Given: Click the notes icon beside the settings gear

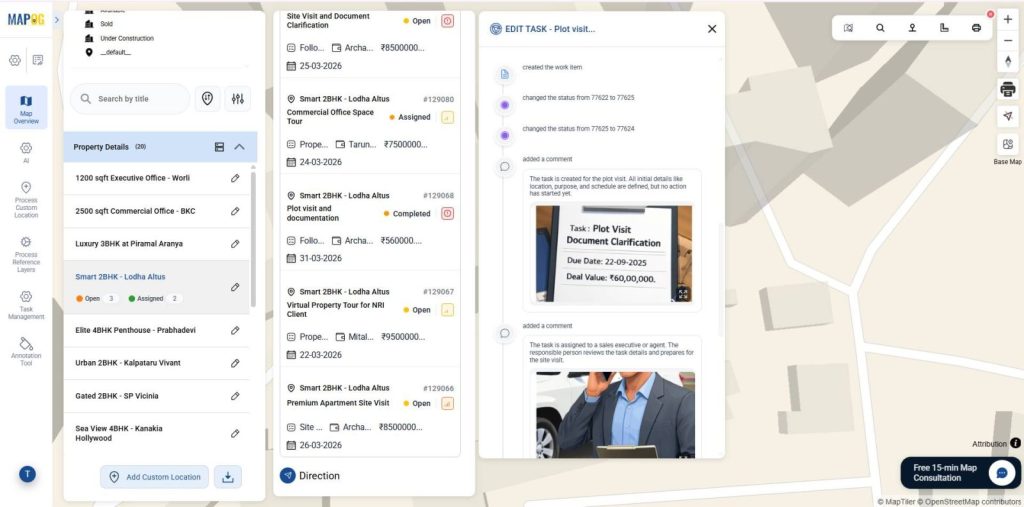Looking at the screenshot, I should (38, 60).
